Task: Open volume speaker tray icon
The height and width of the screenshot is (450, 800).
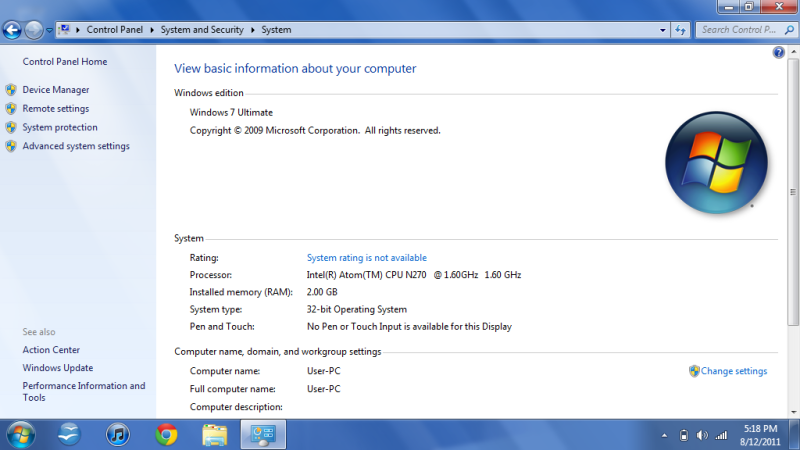Action: [703, 435]
